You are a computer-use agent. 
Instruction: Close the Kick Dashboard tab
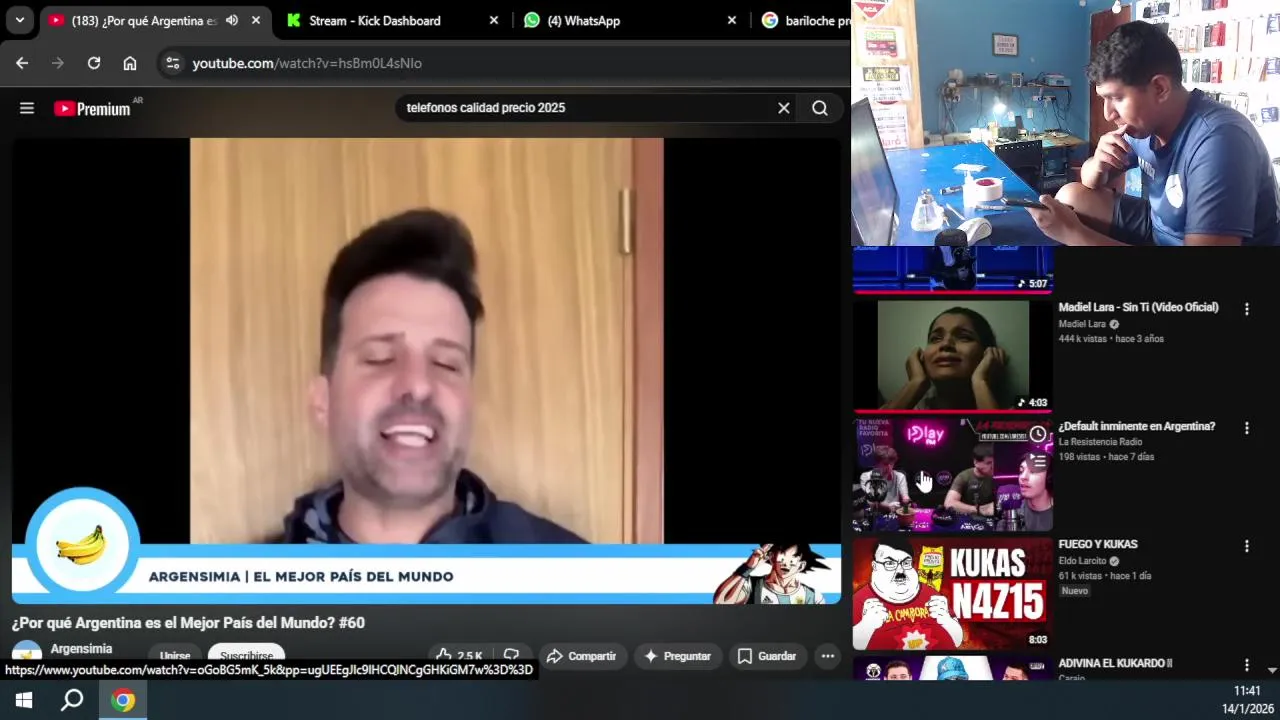point(494,20)
